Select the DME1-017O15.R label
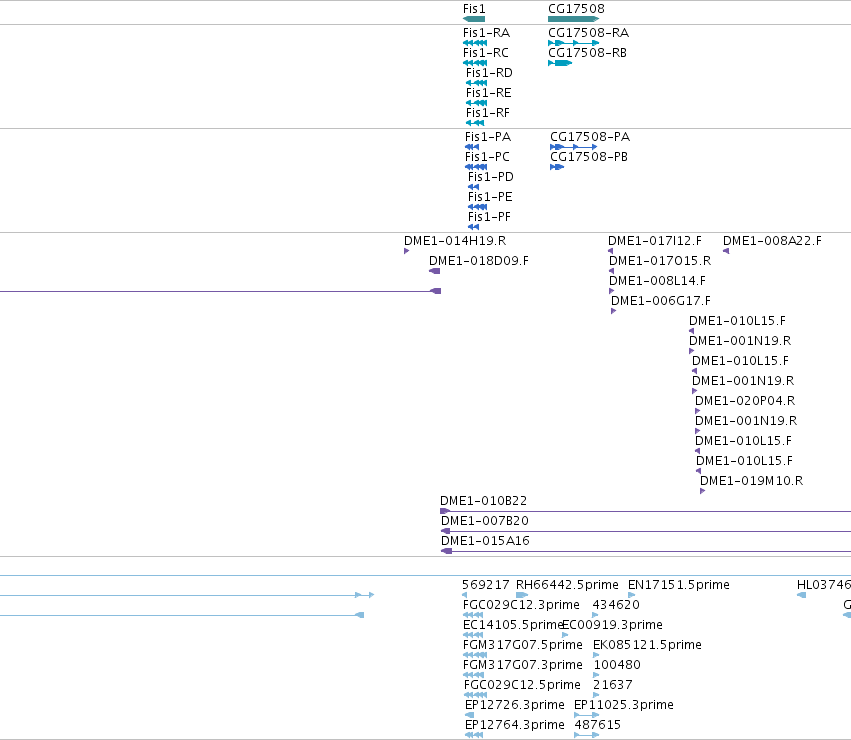This screenshot has width=851, height=740. pyautogui.click(x=660, y=261)
